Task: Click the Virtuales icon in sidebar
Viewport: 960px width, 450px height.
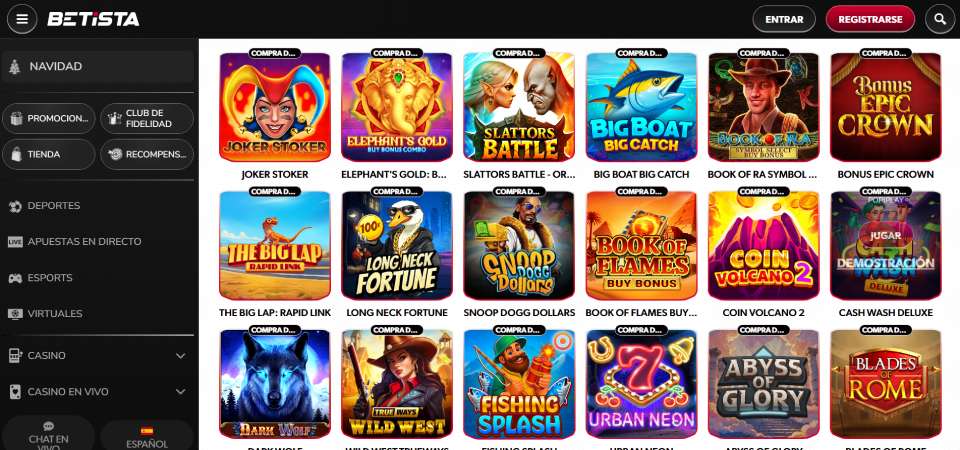Action: point(15,313)
